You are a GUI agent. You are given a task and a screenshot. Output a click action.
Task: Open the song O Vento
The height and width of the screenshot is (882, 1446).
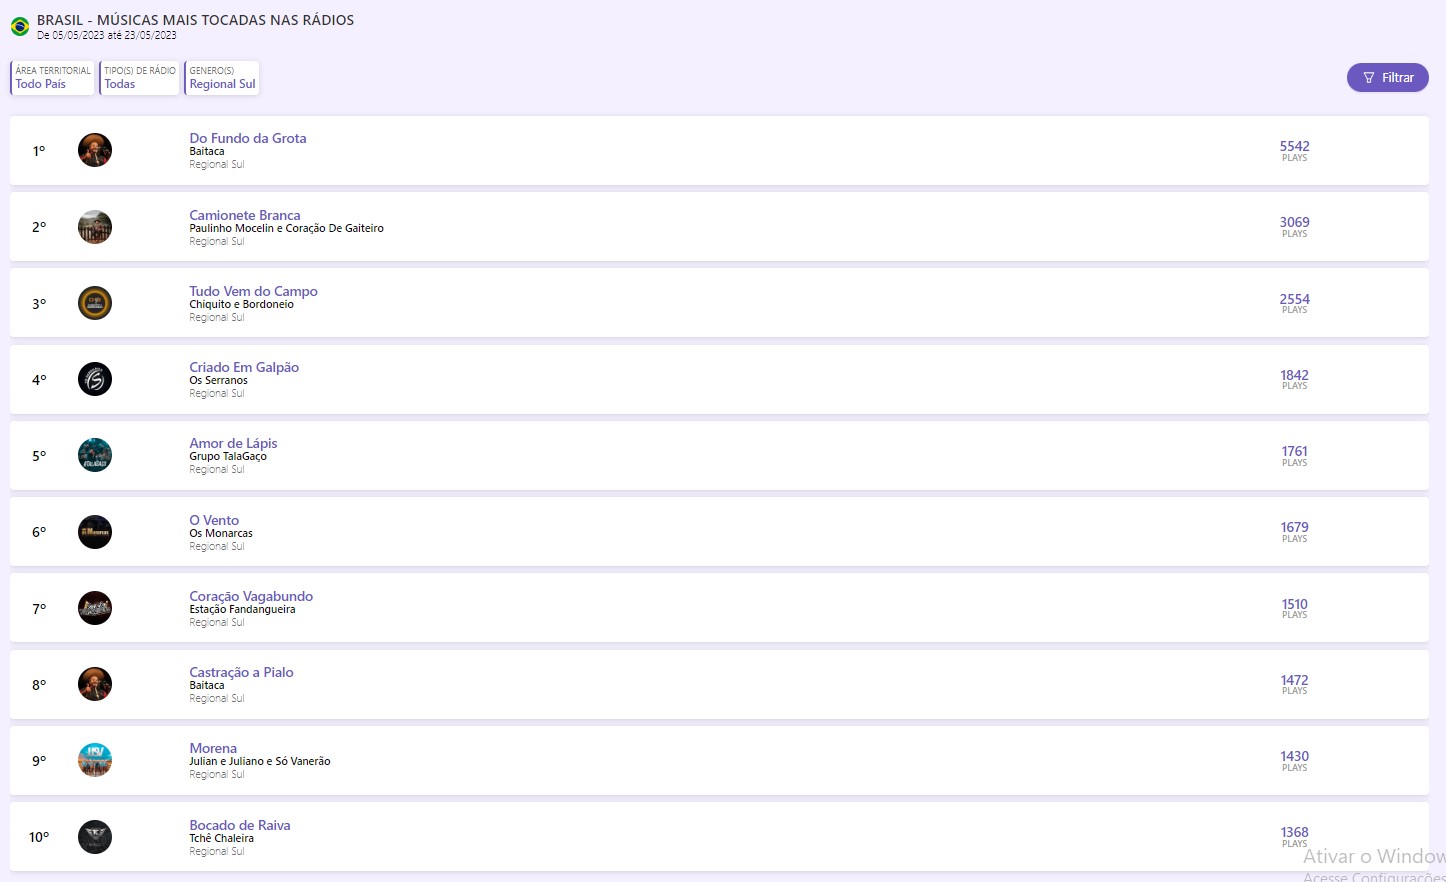pos(214,520)
